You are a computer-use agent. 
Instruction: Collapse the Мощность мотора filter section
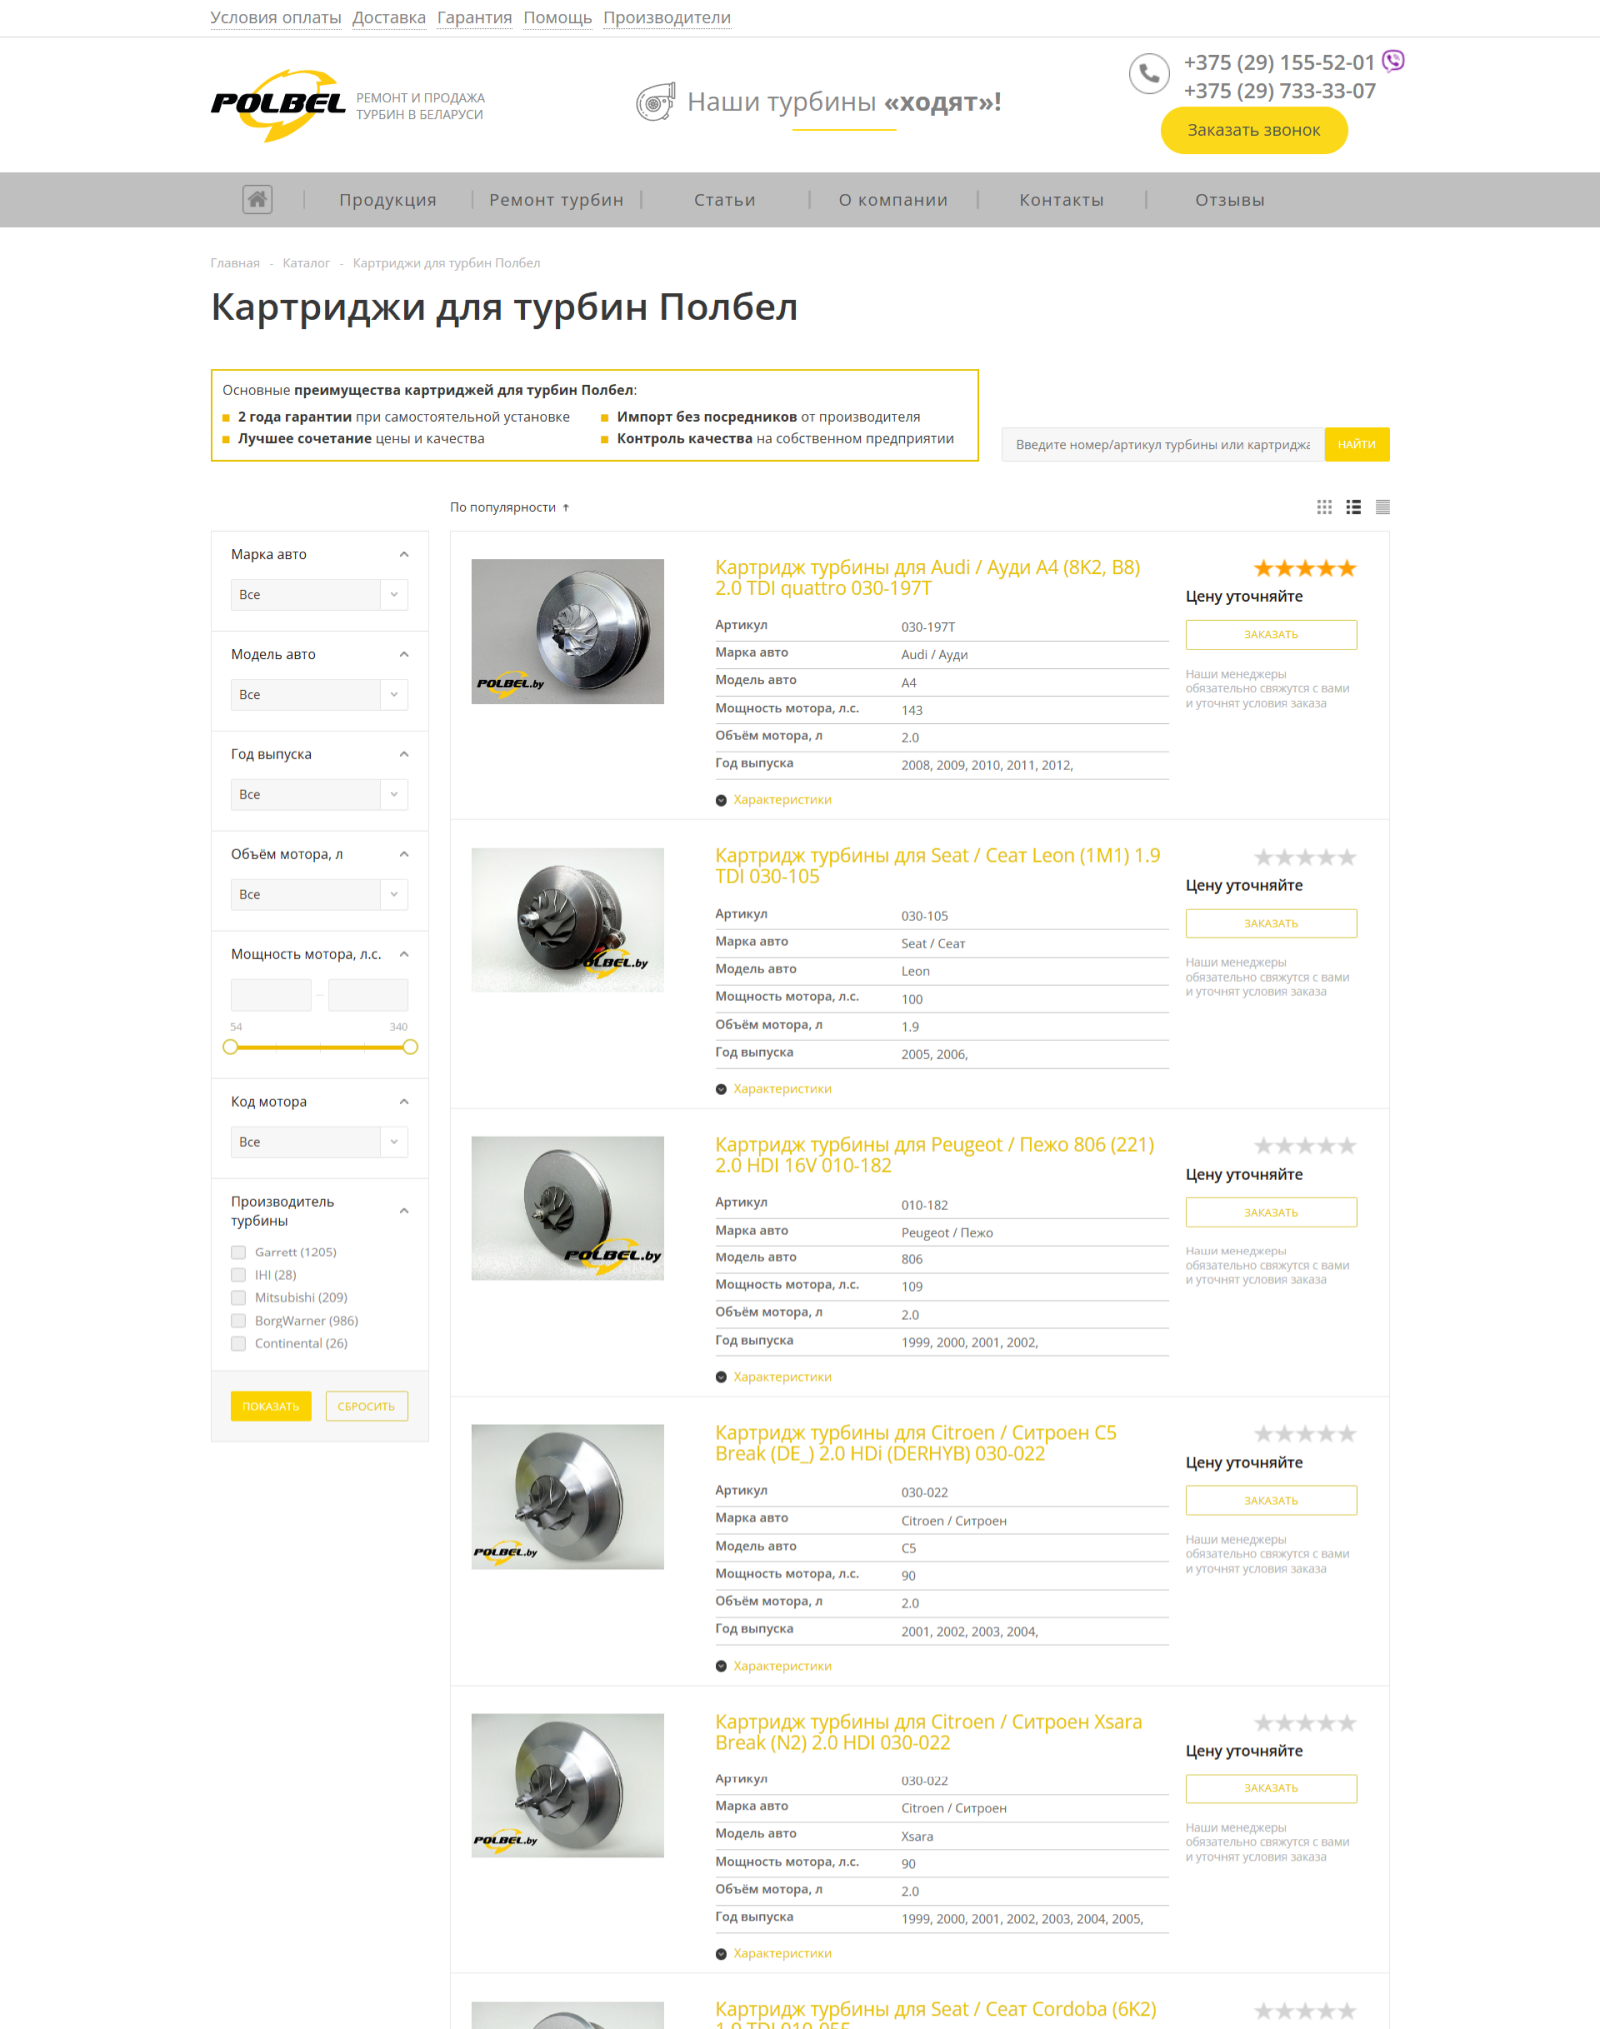[404, 954]
